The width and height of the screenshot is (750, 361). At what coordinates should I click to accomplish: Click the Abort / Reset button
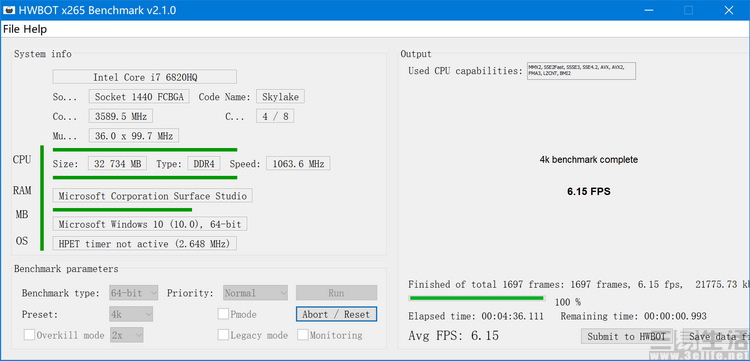pyautogui.click(x=336, y=314)
